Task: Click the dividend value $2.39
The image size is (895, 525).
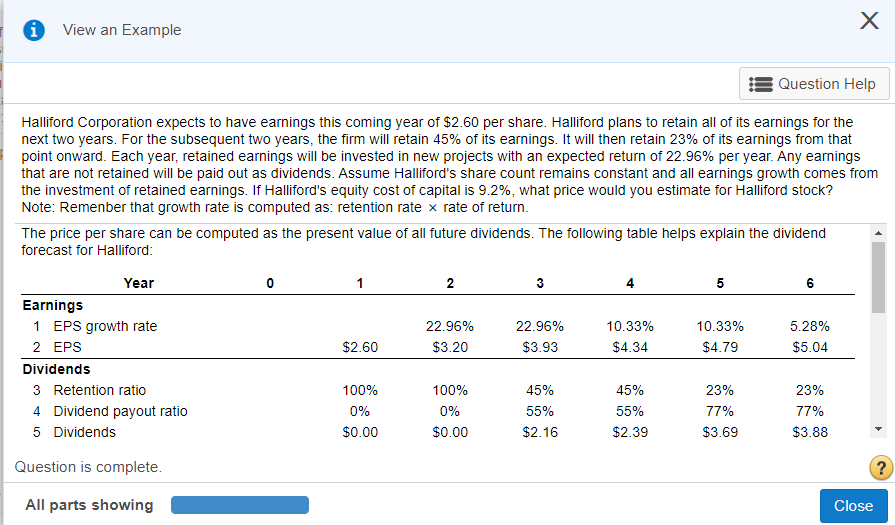Action: [x=630, y=433]
